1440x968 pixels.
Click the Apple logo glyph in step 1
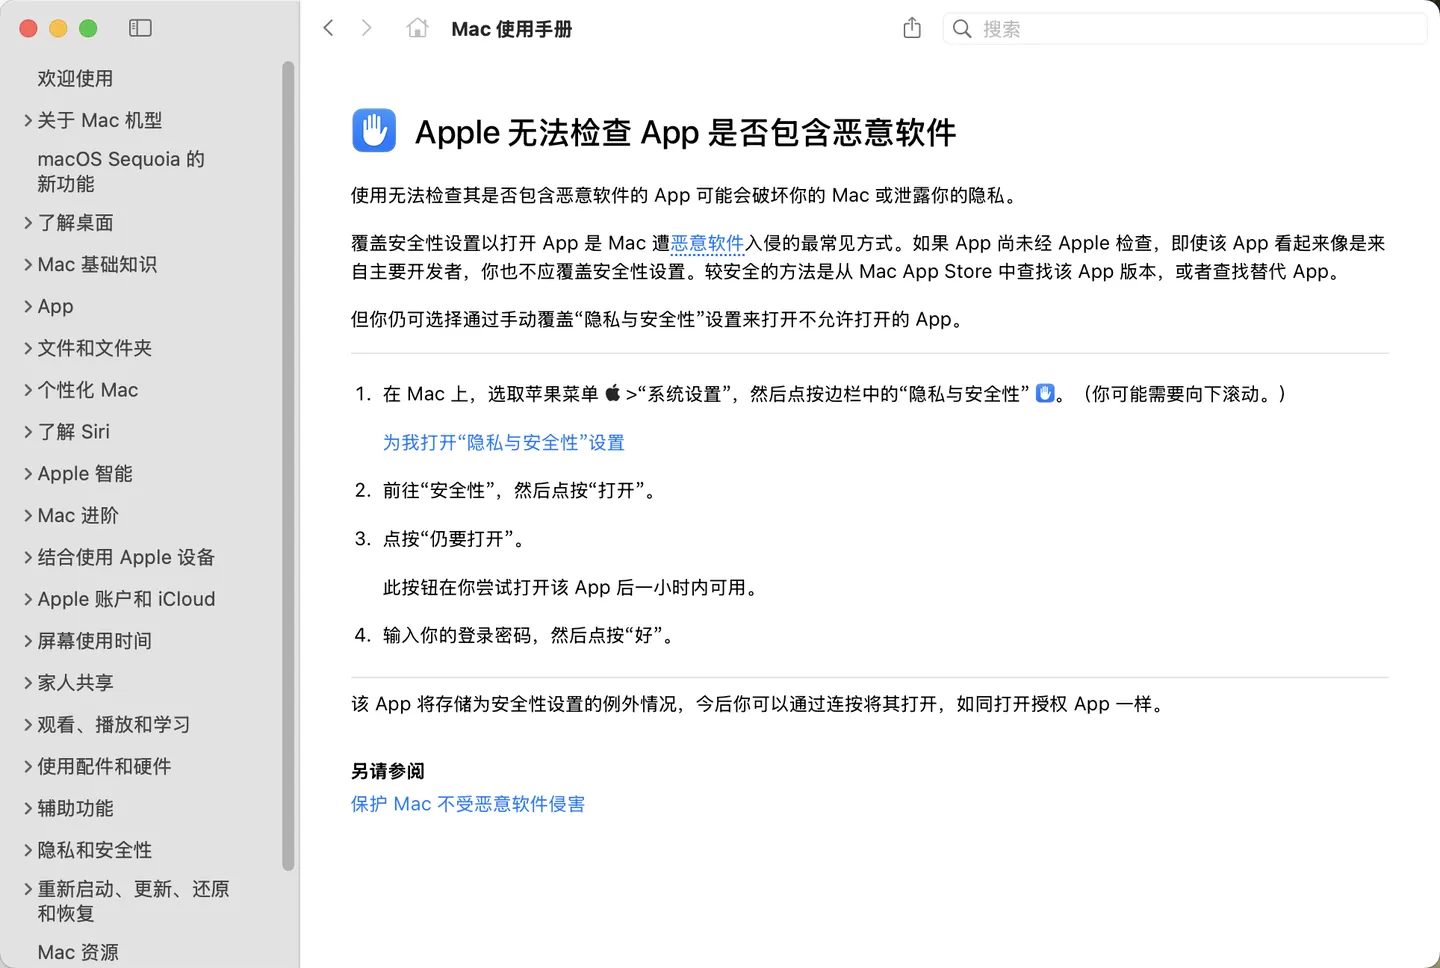pyautogui.click(x=612, y=393)
